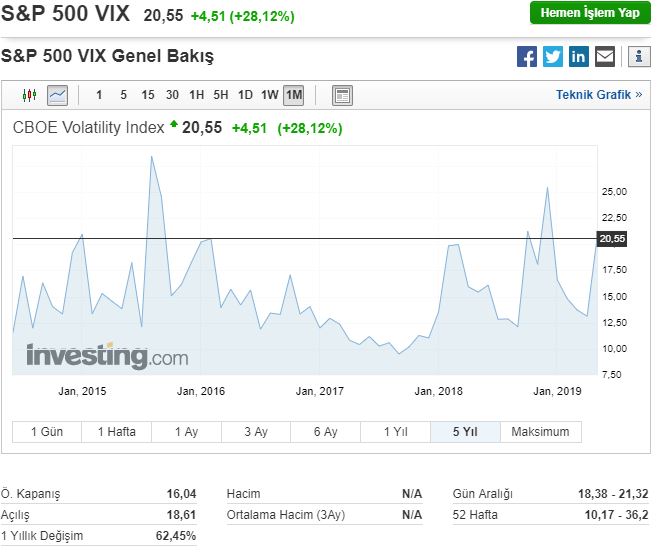Click the Ortalama Hacim (3Ay) label
This screenshot has height=560, width=664.
point(286,515)
